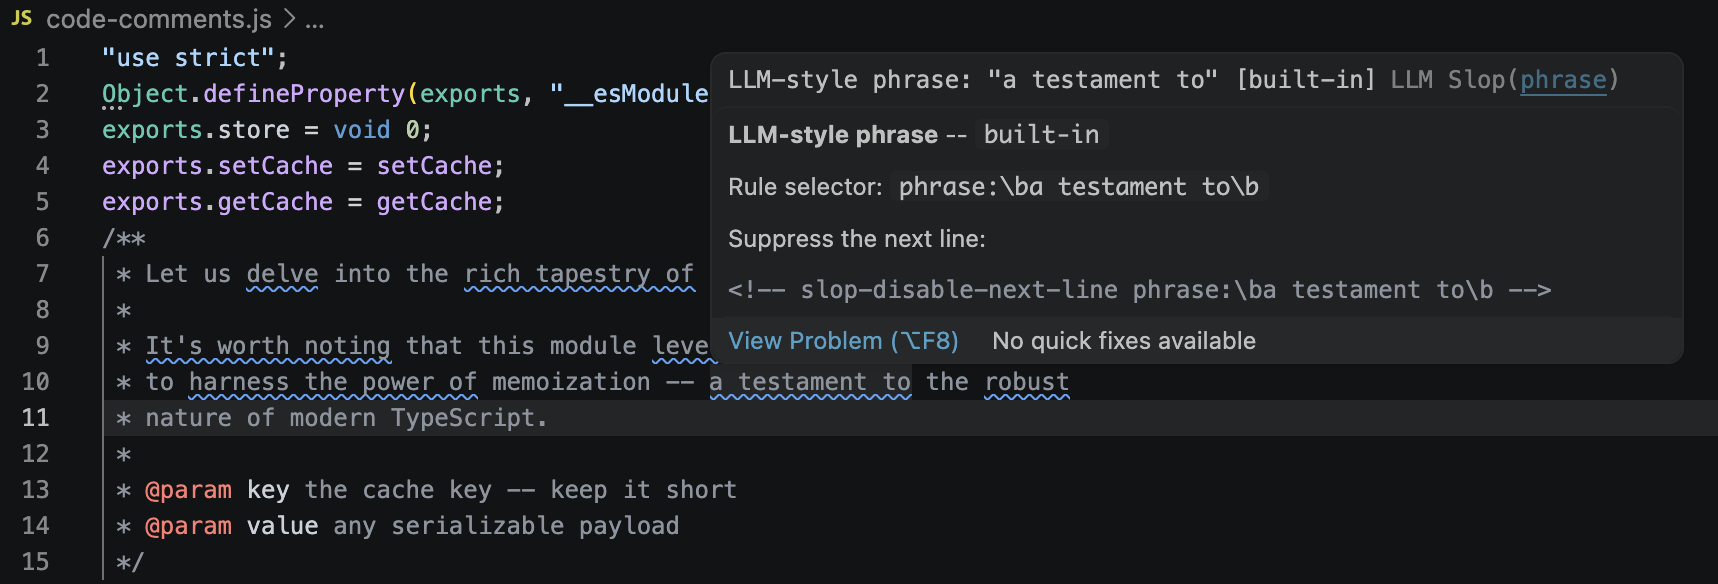
Task: Click 'Suppress the next line:' text in hover
Action: [x=857, y=239]
